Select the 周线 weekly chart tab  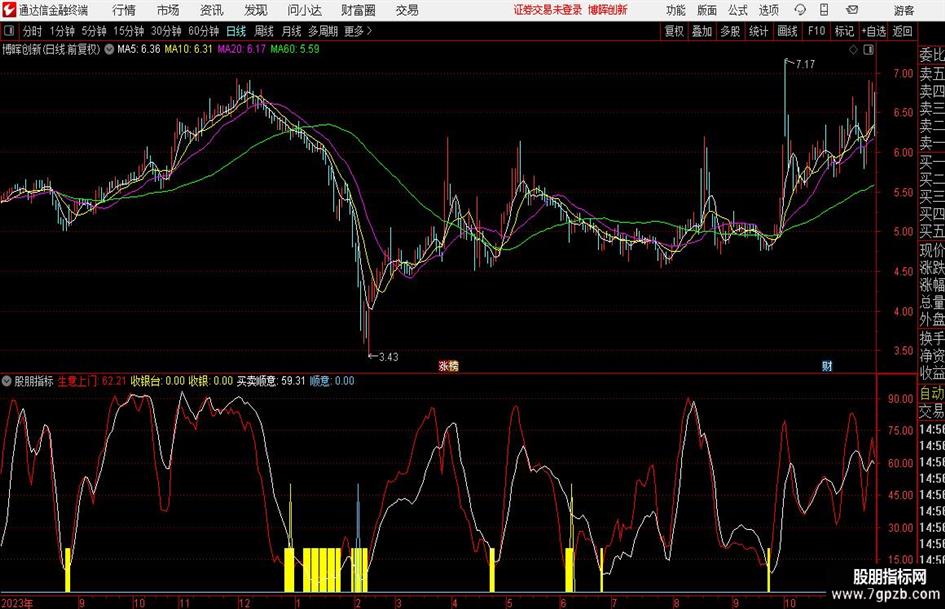pos(264,31)
